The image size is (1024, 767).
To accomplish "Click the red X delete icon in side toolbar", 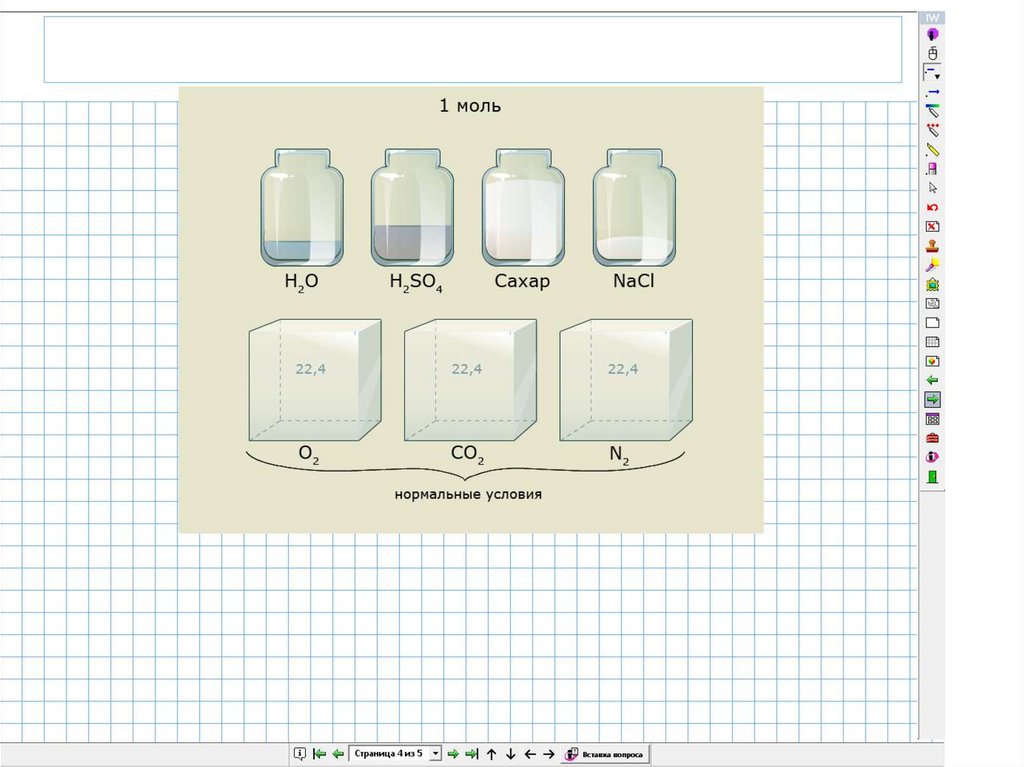I will point(932,227).
